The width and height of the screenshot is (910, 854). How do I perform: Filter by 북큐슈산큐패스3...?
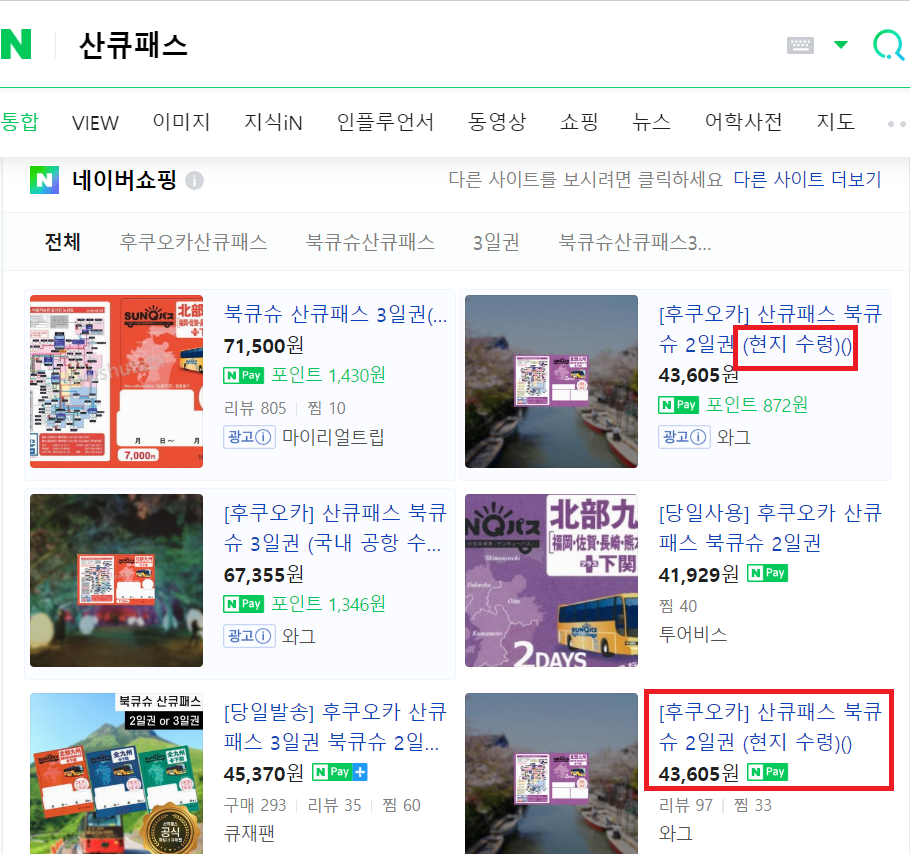coord(634,242)
